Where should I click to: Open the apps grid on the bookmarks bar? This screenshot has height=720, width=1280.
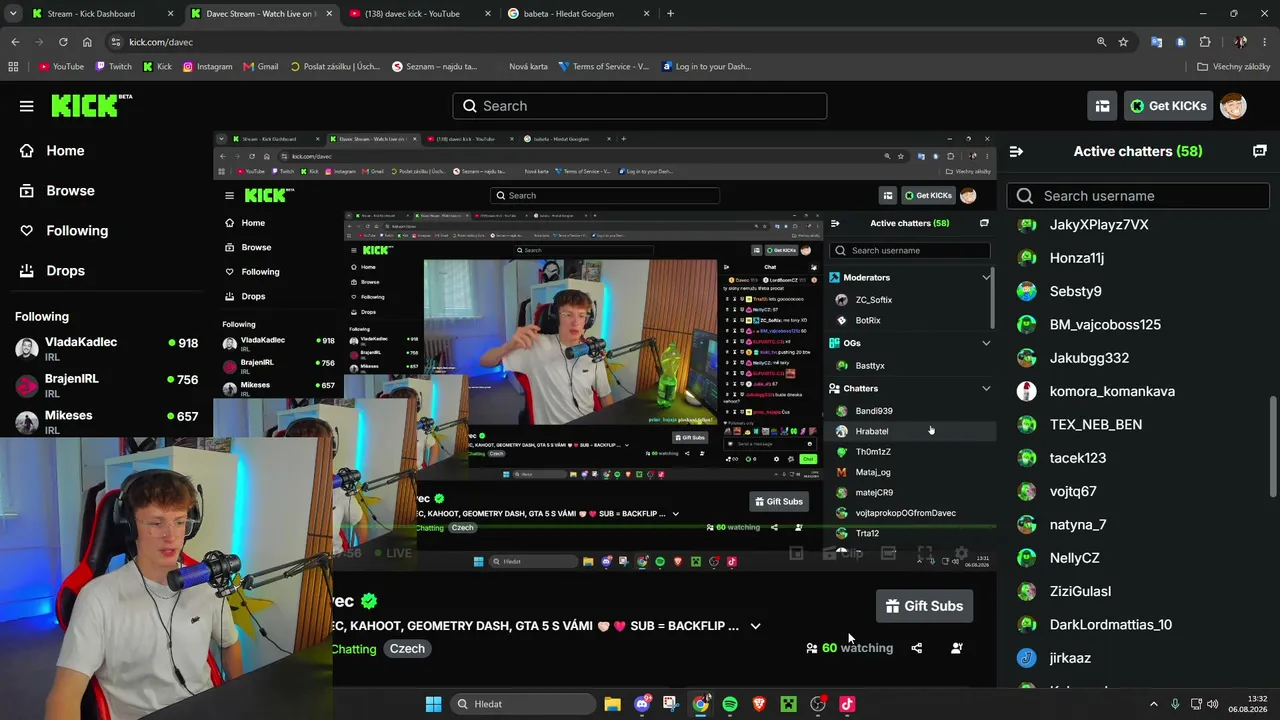tap(13, 67)
